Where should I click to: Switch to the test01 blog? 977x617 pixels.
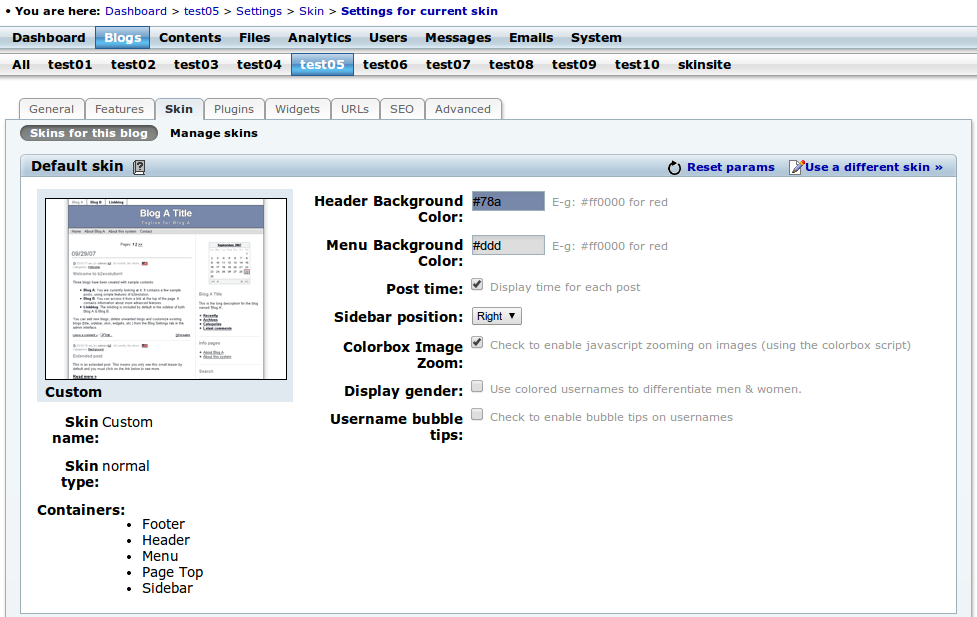(x=70, y=65)
